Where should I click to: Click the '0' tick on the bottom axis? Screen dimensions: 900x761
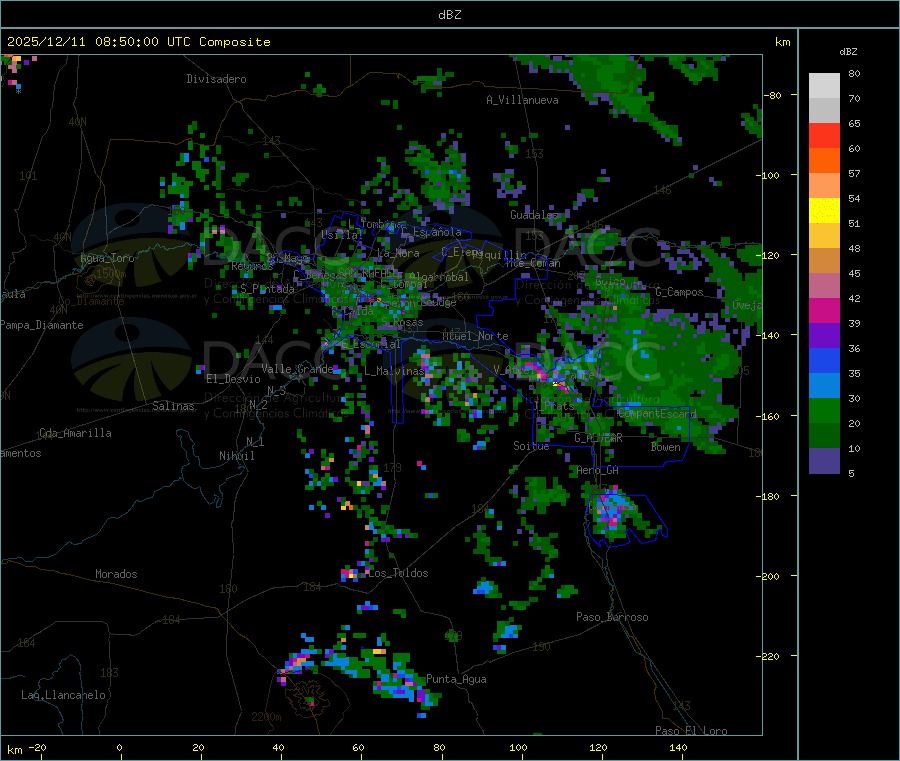click(x=119, y=747)
